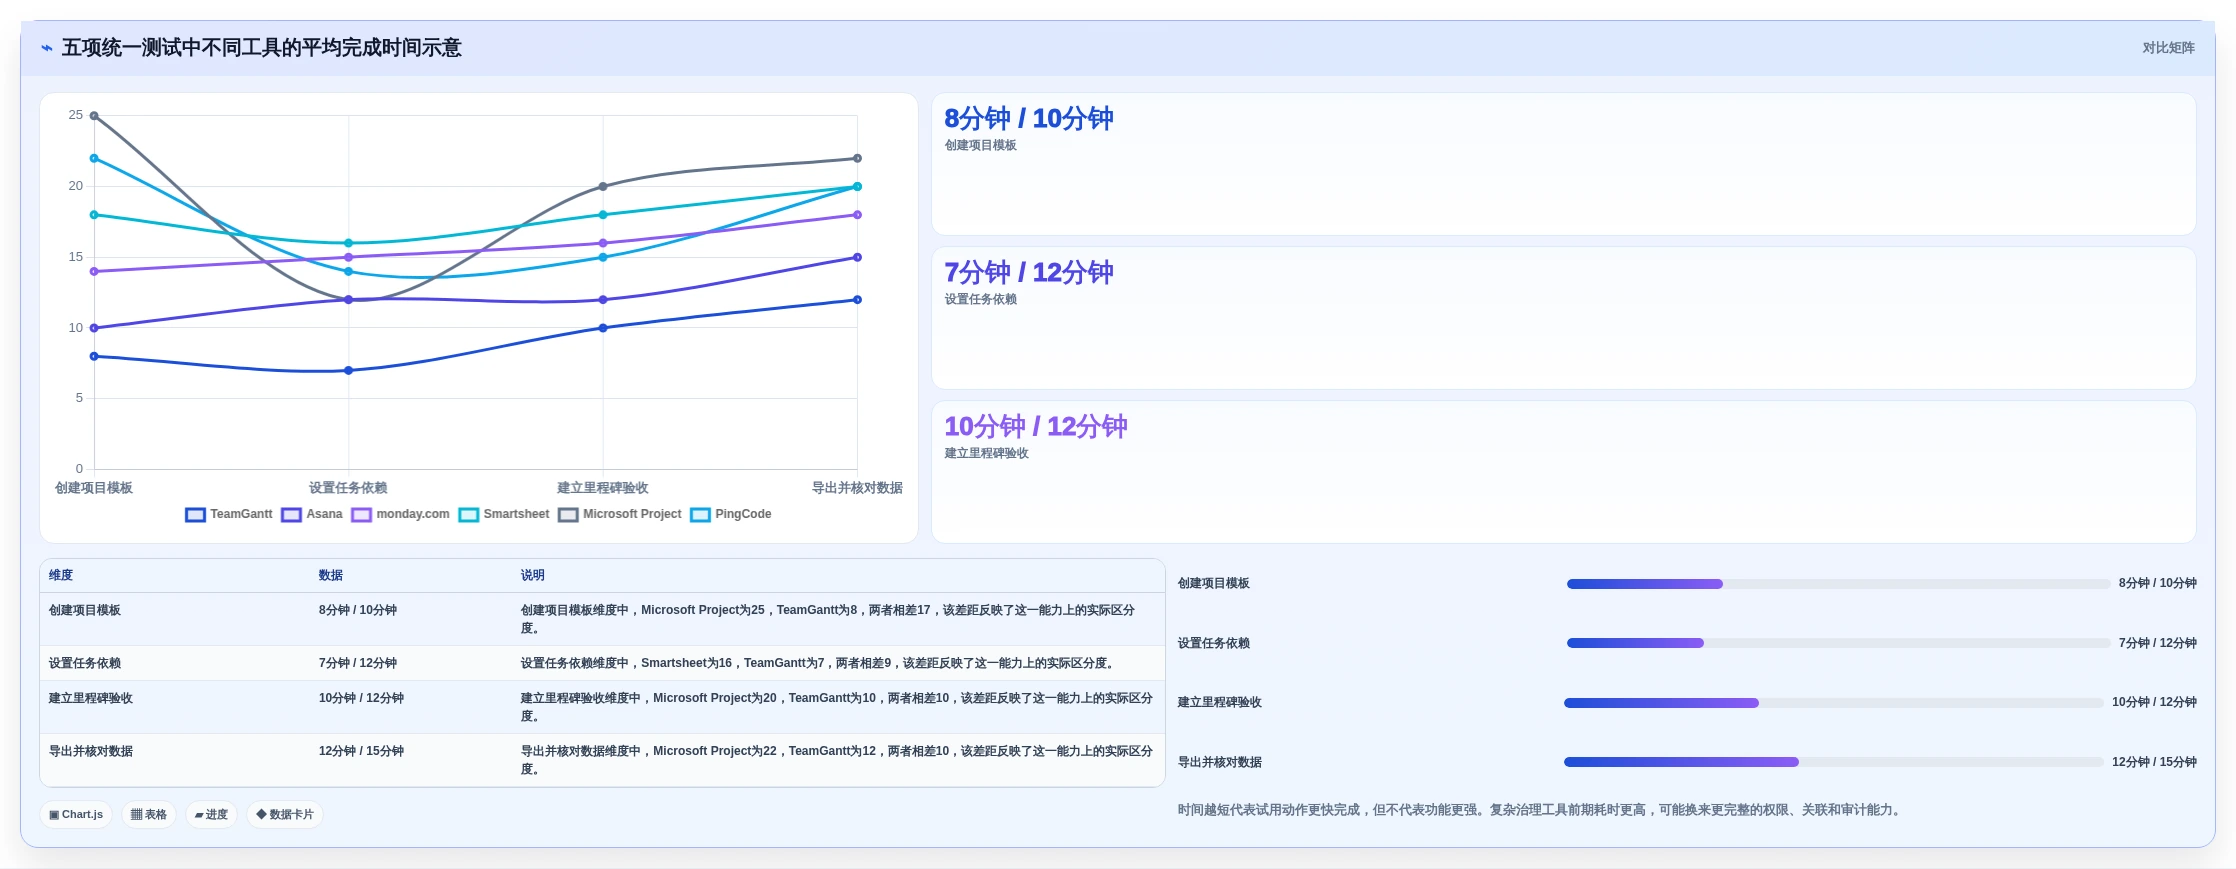Click the monday.com legend label
Image resolution: width=2236 pixels, height=869 pixels.
click(x=413, y=514)
